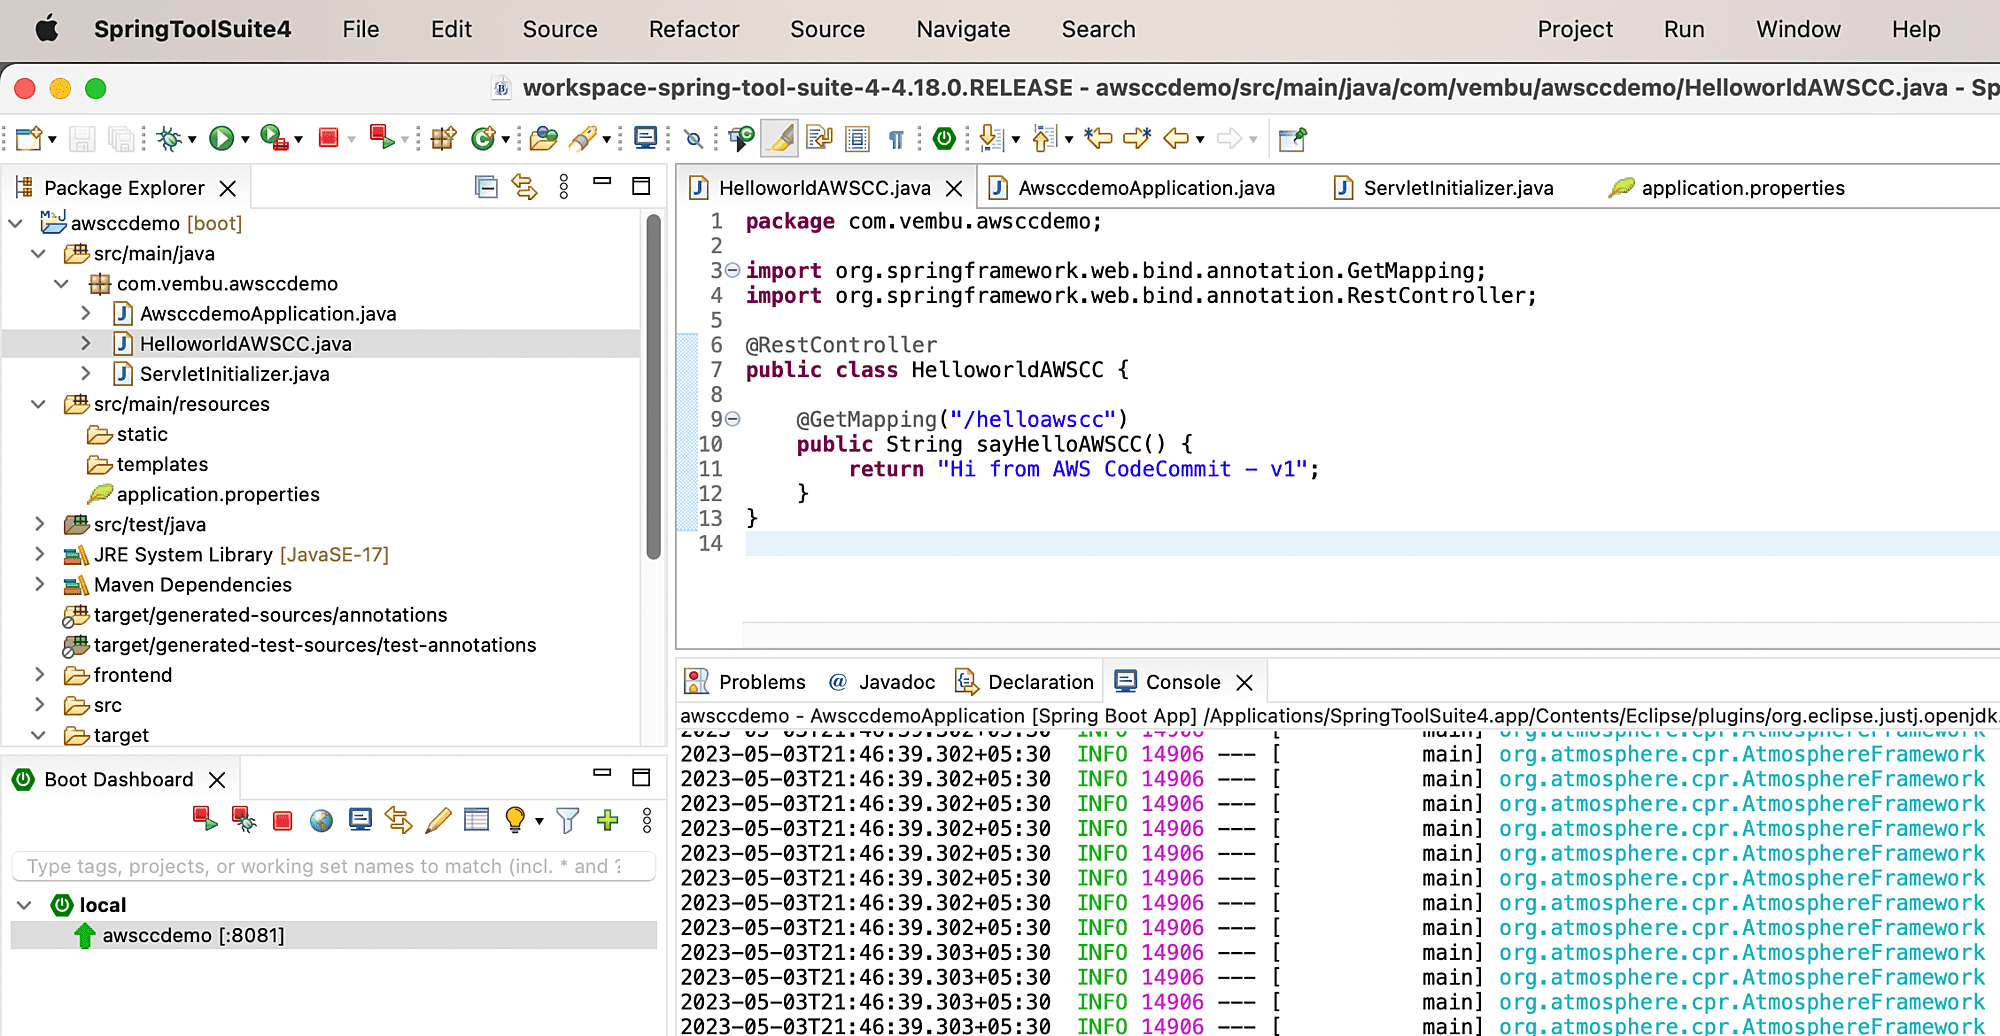Click the New Java Package icon
The image size is (2000, 1036).
coord(443,138)
